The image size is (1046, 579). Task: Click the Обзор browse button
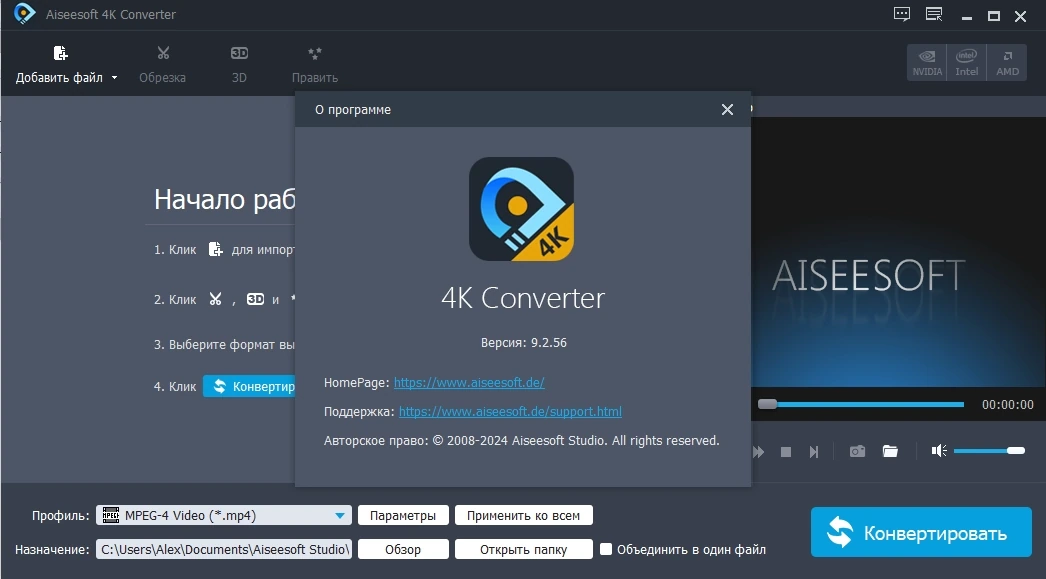pyautogui.click(x=403, y=550)
